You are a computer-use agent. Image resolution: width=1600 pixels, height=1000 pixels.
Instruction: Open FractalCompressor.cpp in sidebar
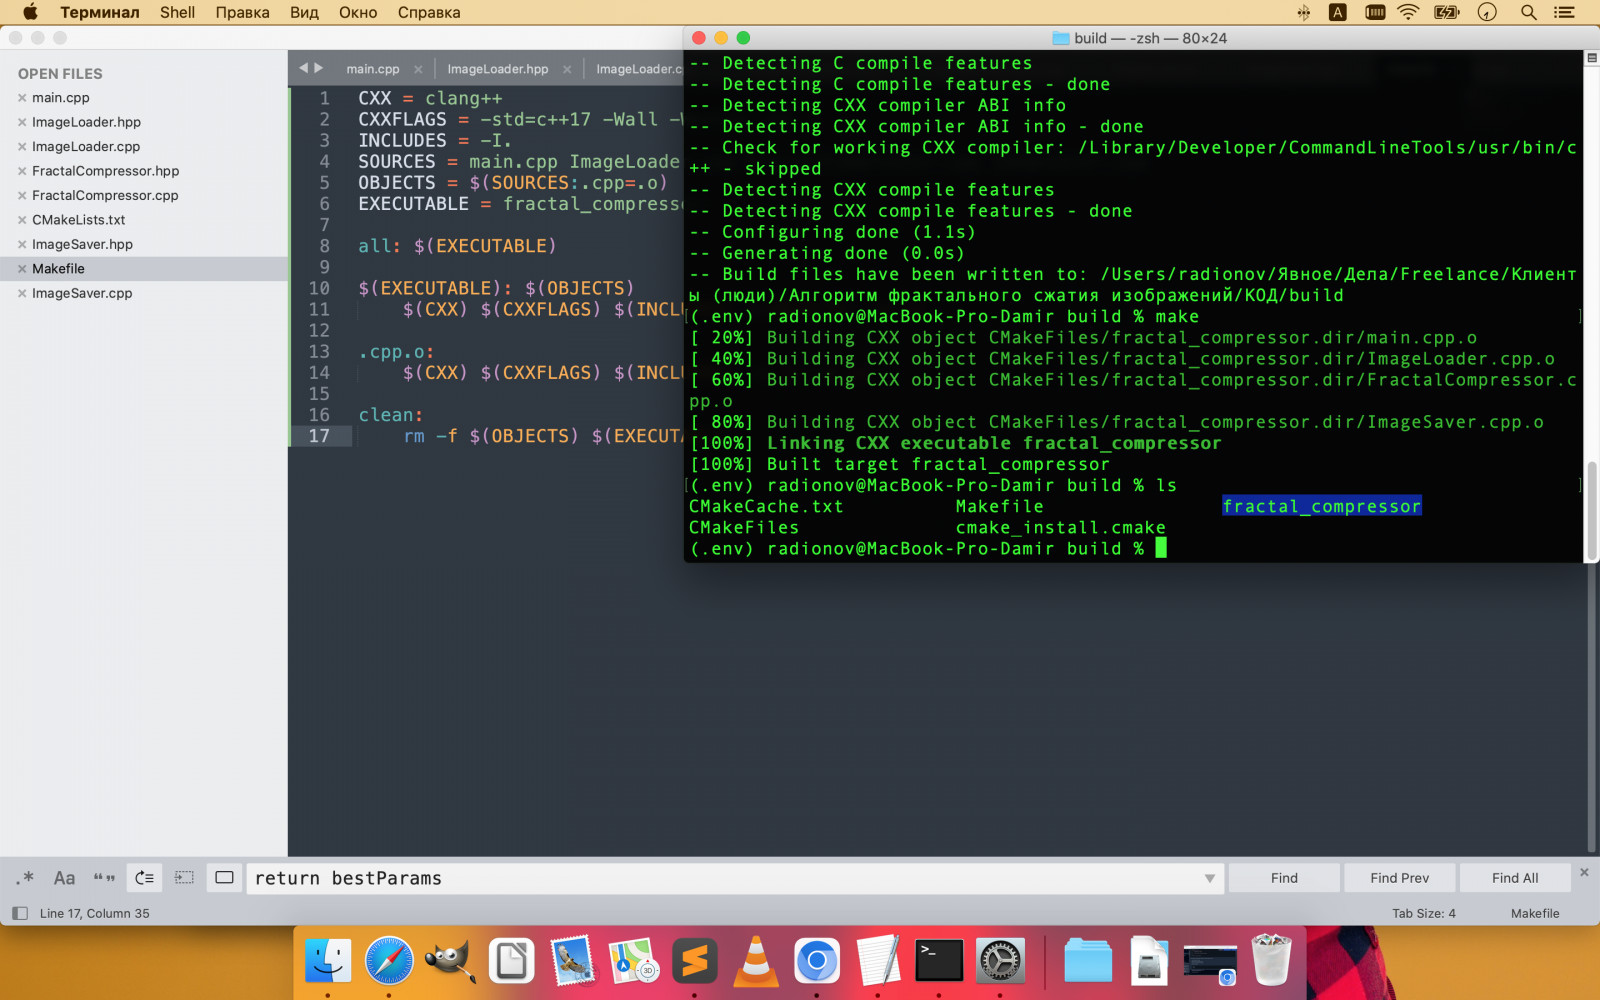[105, 195]
